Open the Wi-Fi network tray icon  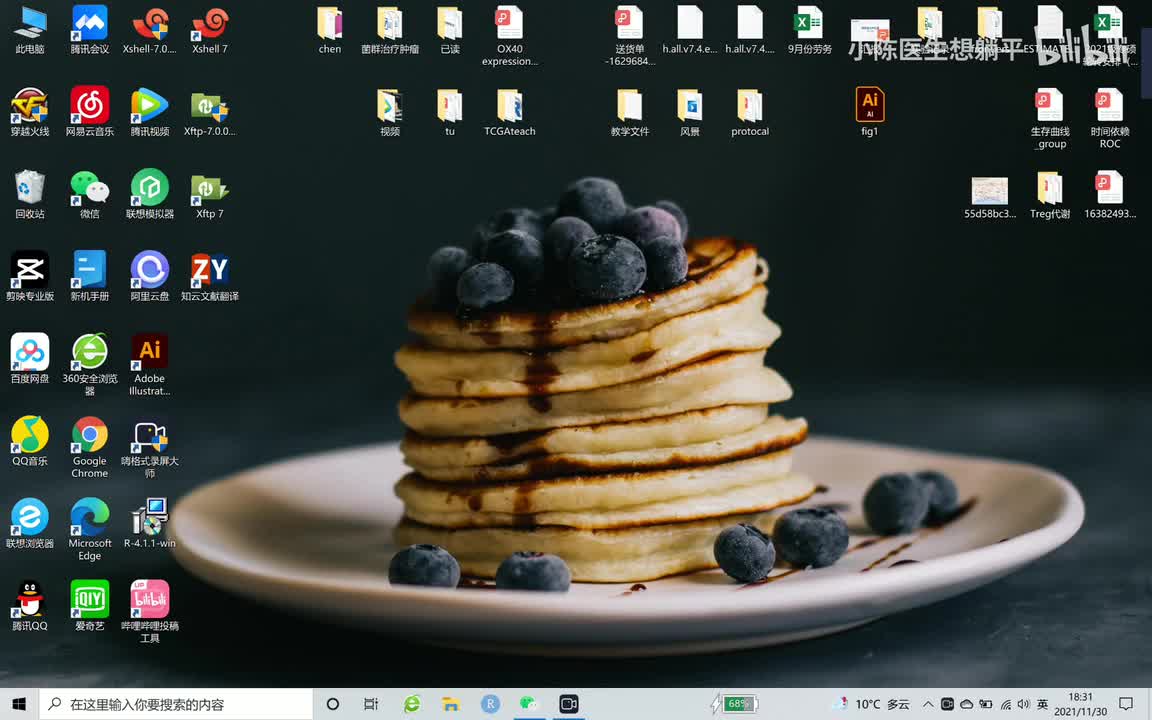[x=1005, y=704]
